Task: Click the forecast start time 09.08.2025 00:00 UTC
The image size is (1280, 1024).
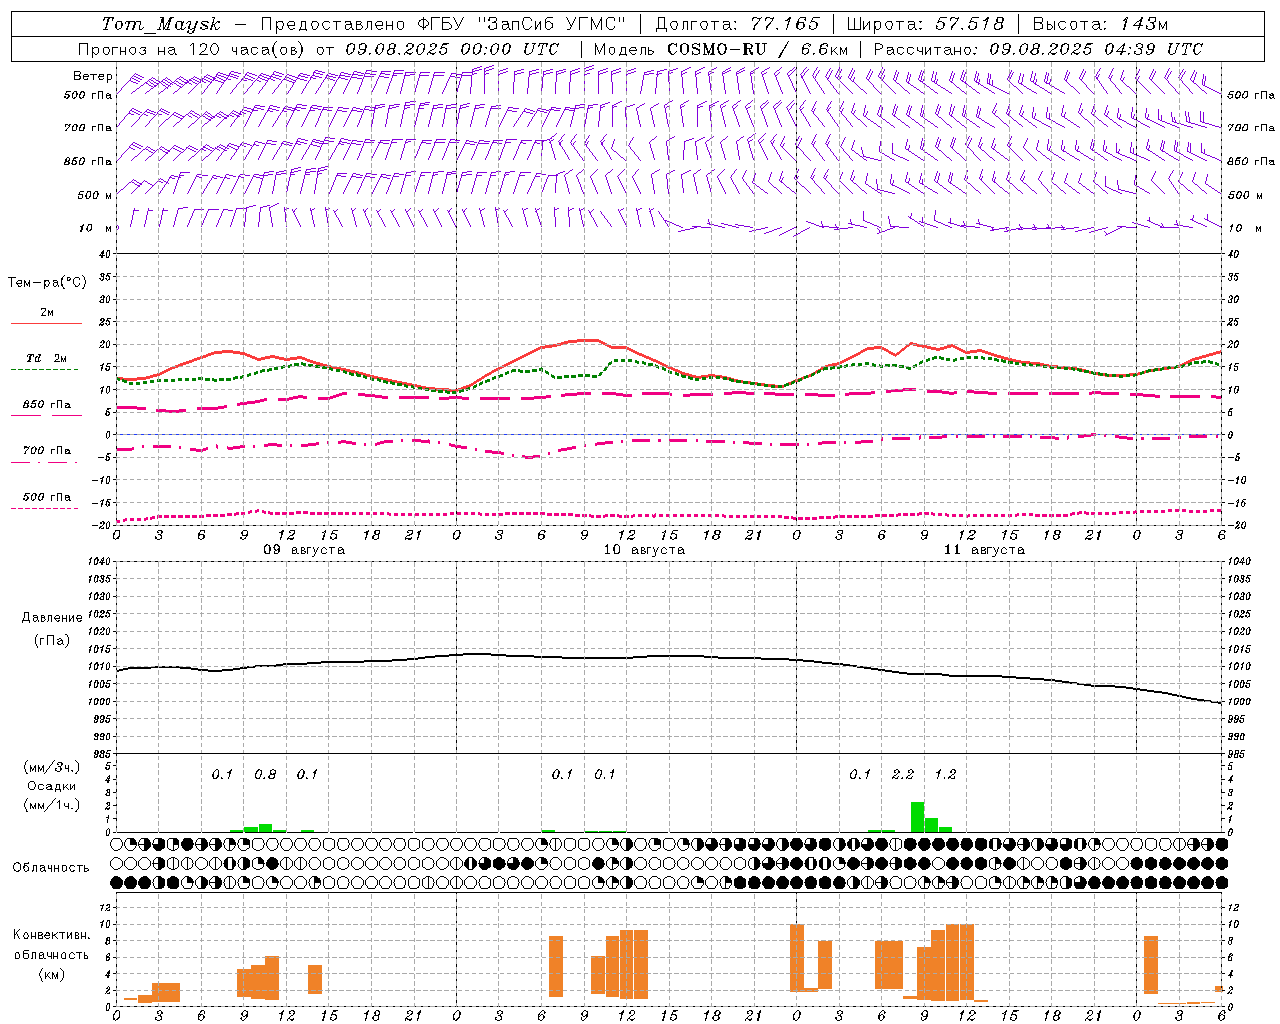Action: click(452, 49)
